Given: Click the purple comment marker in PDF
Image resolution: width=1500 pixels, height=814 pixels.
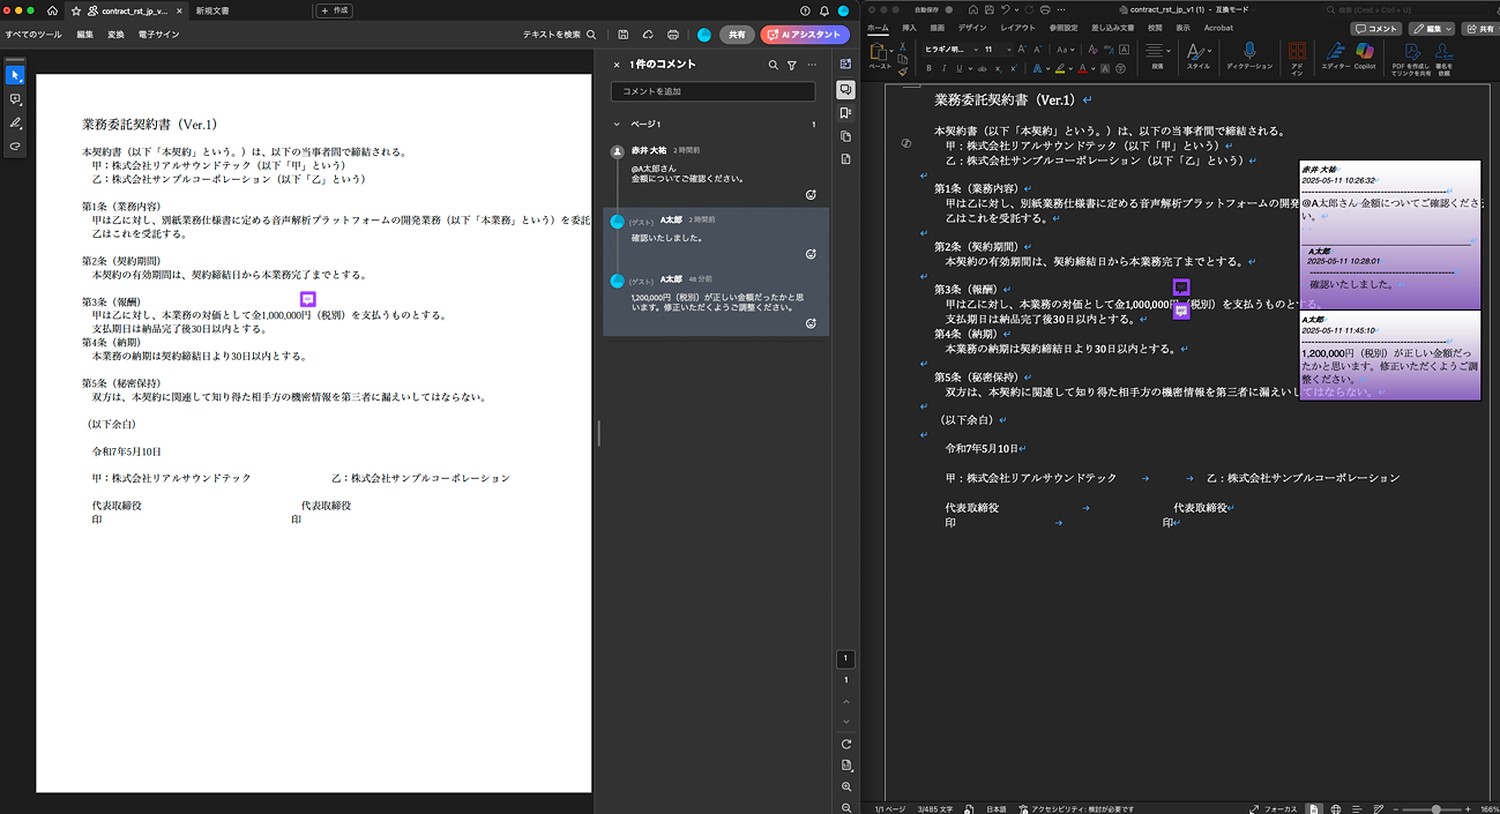Looking at the screenshot, I should (308, 299).
